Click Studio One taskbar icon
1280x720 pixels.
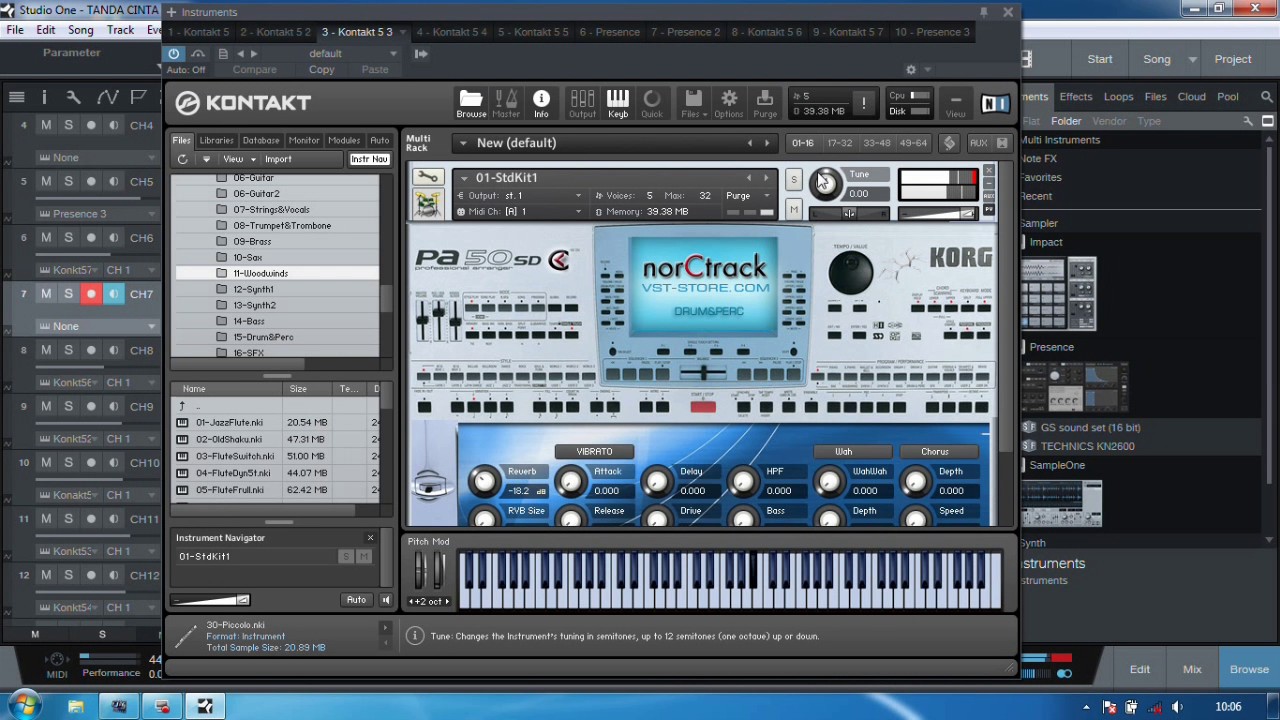pyautogui.click(x=205, y=707)
